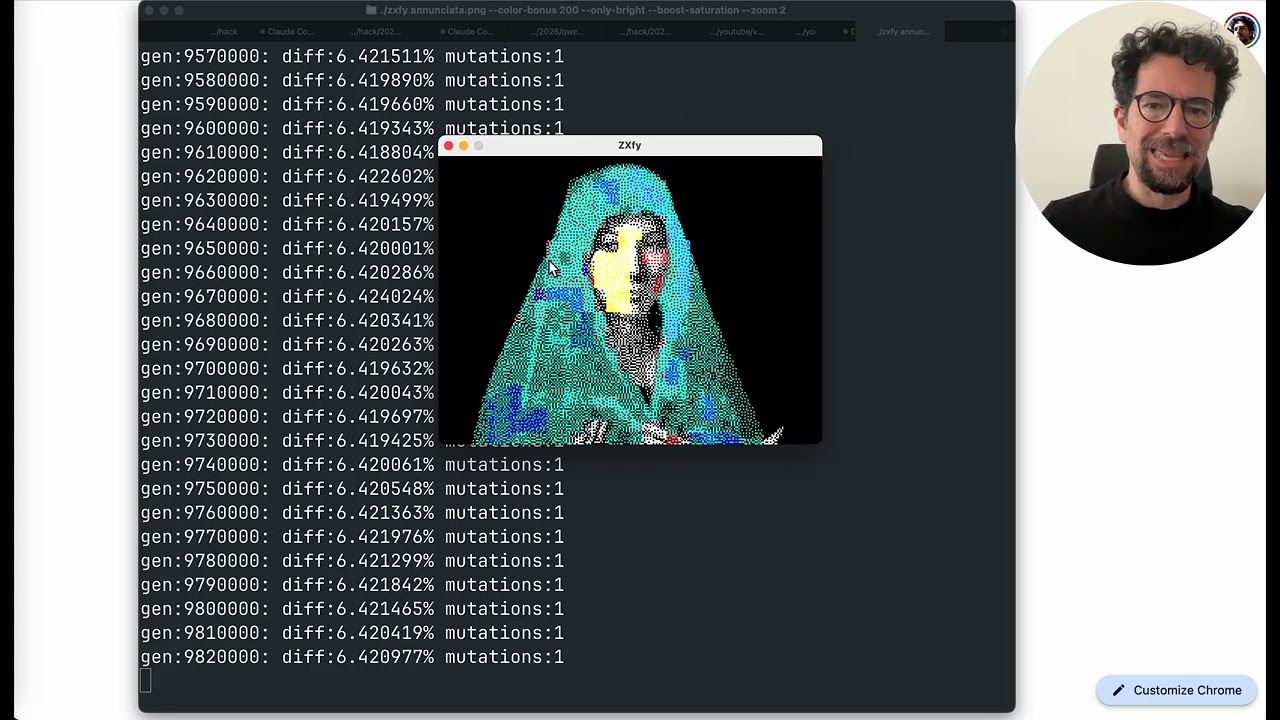Minimize the ZXfy window with yellow button

[464, 146]
